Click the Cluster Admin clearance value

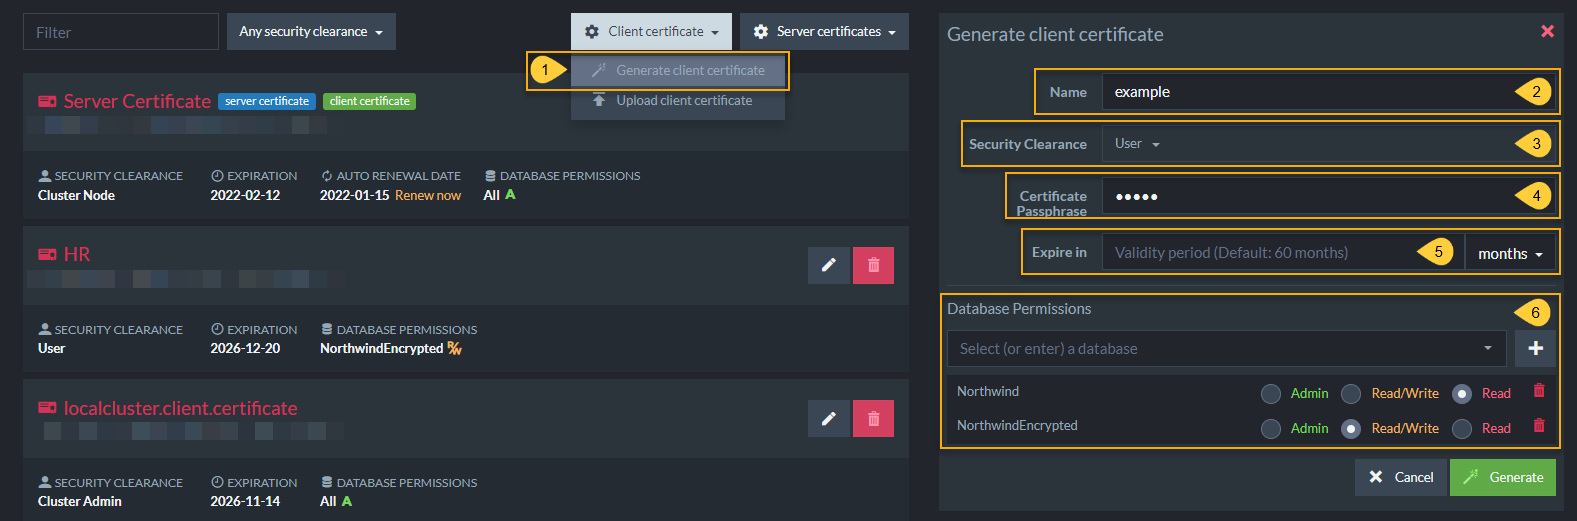[x=80, y=501]
